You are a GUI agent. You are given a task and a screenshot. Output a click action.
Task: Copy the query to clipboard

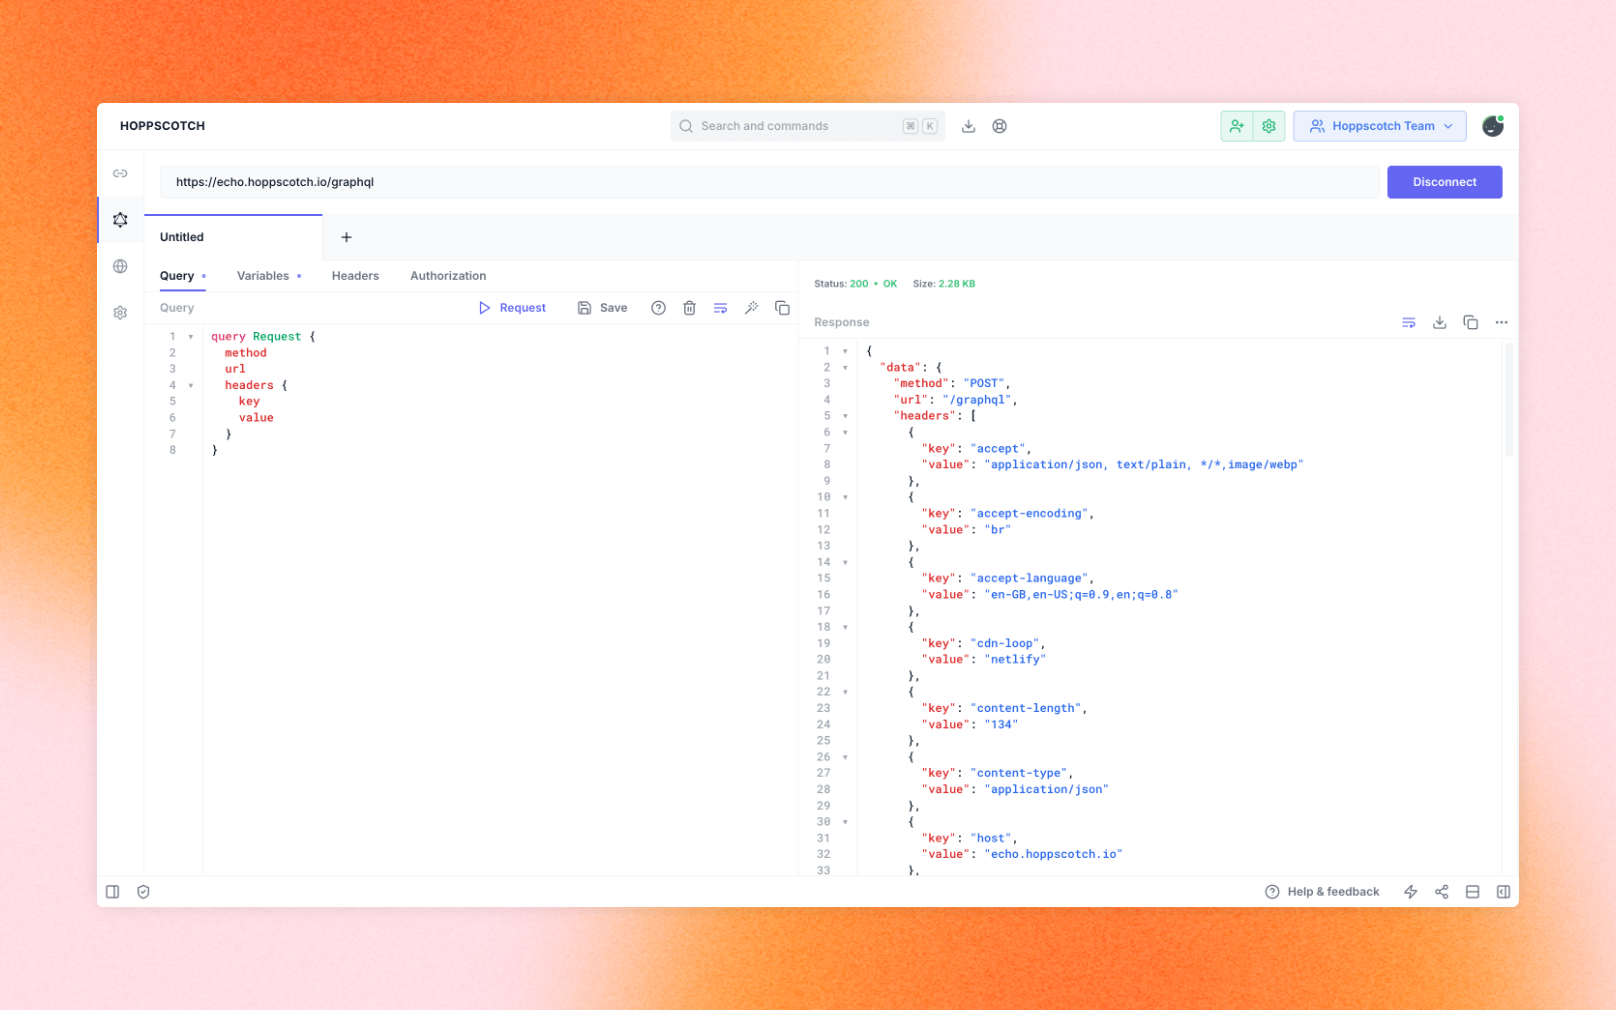[x=782, y=308]
